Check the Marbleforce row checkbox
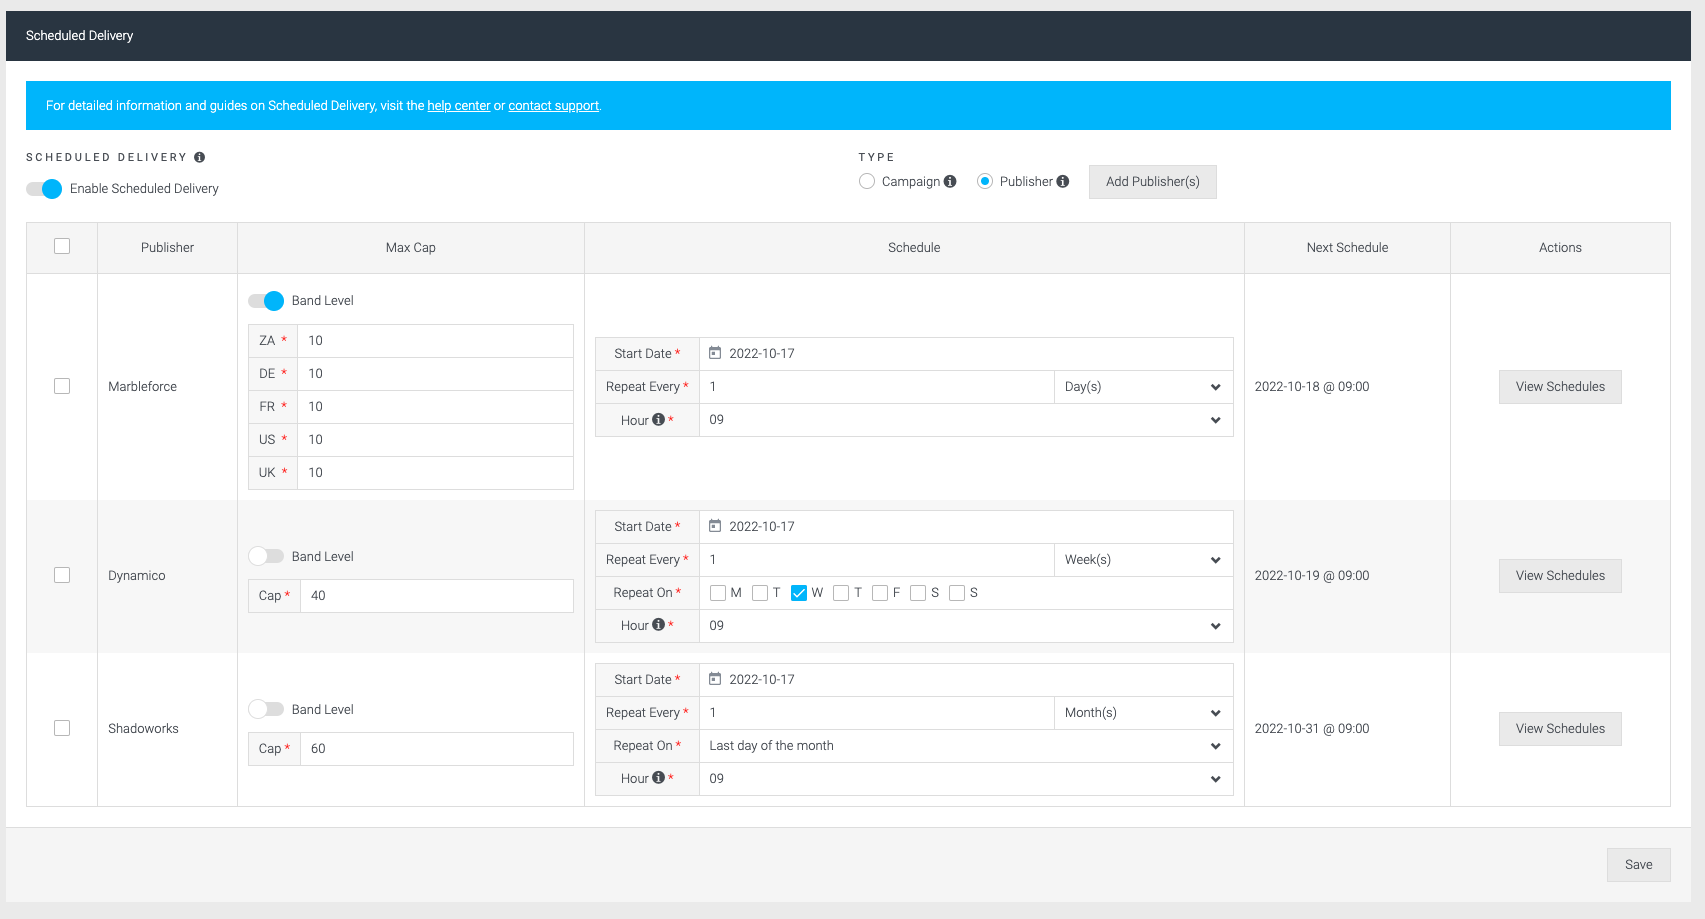1705x919 pixels. pos(62,386)
